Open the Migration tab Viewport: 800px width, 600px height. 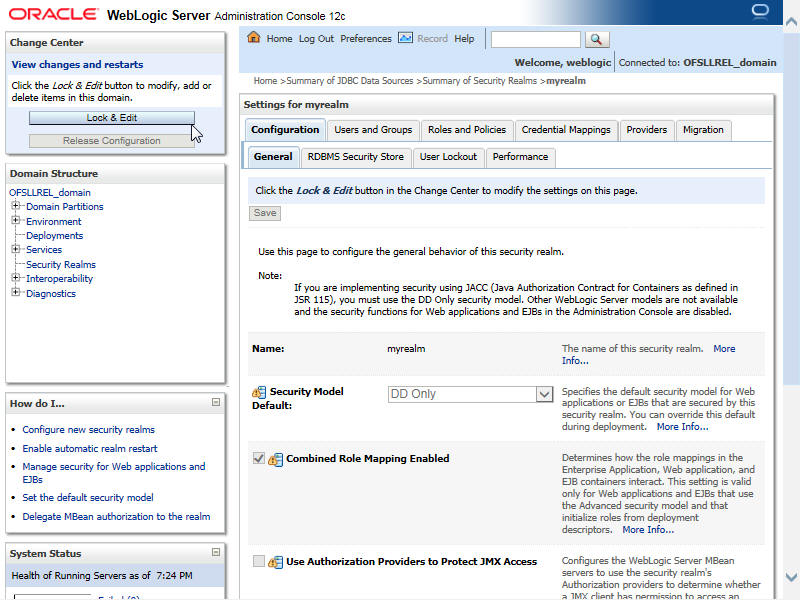[x=703, y=130]
